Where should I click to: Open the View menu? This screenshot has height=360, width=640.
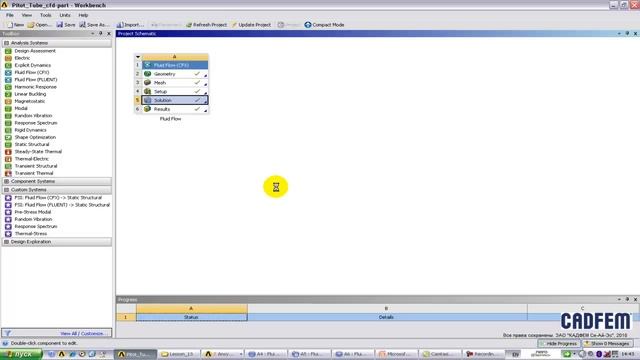click(27, 15)
